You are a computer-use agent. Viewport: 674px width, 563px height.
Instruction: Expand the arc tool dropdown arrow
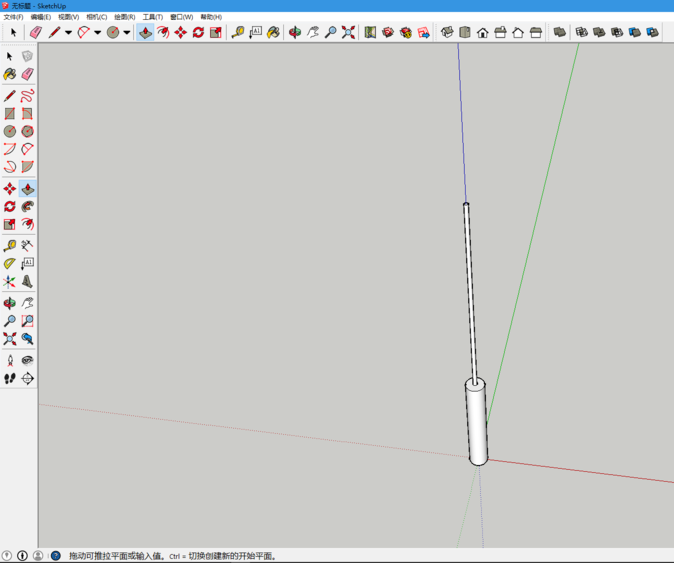point(97,32)
